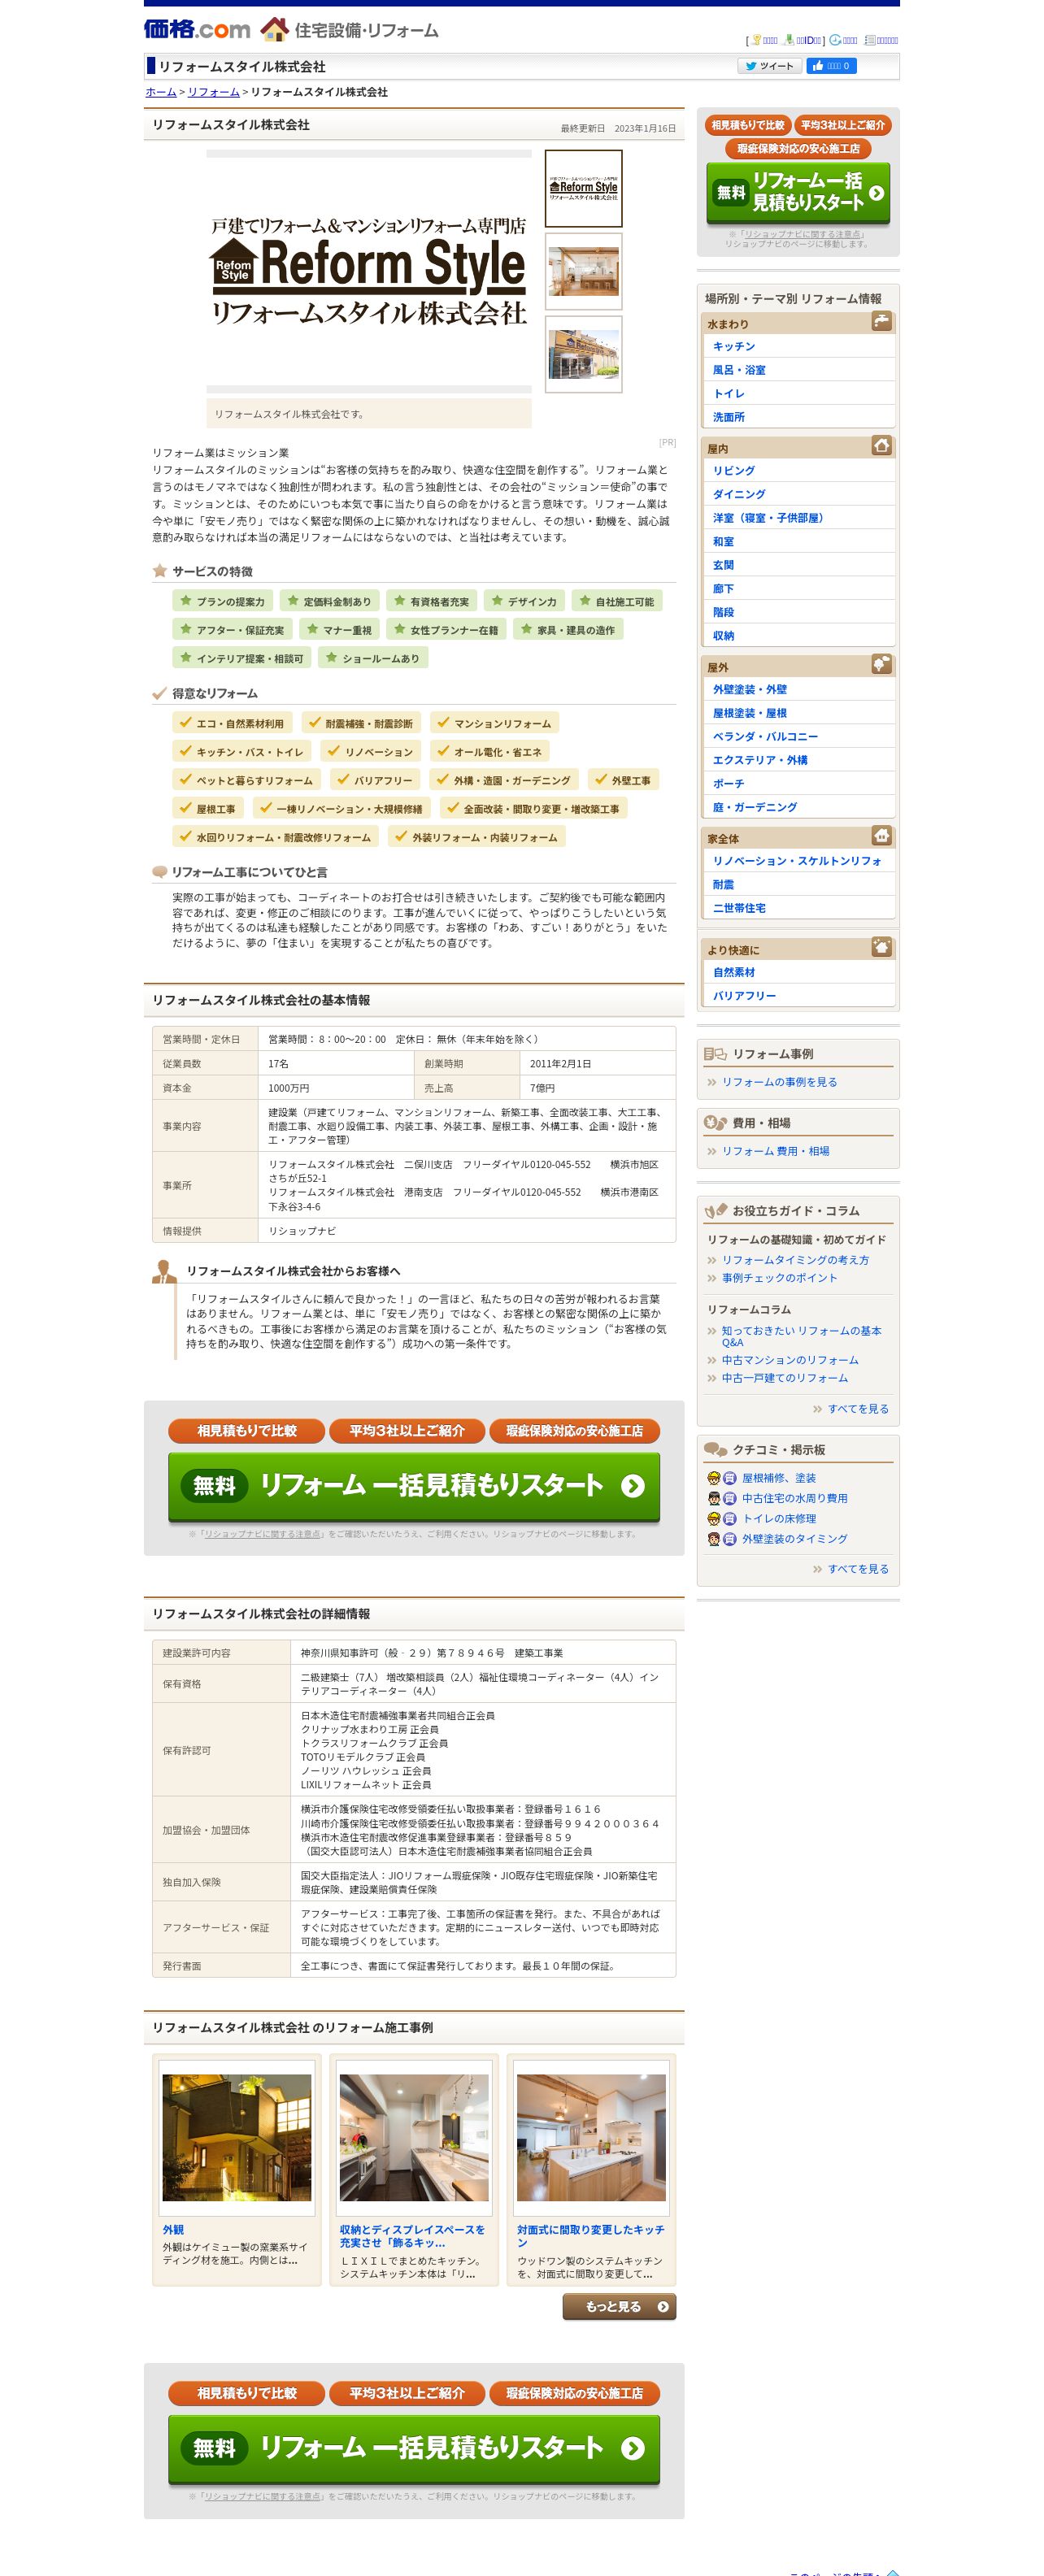Click the tree icon in the 屋外 header
Viewport: 1044px width, 2576px height.
(x=881, y=664)
